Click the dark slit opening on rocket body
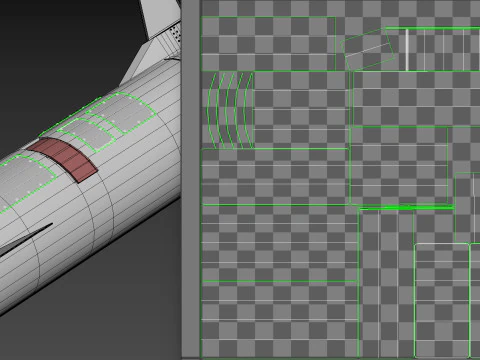The height and width of the screenshot is (360, 480). tap(26, 240)
